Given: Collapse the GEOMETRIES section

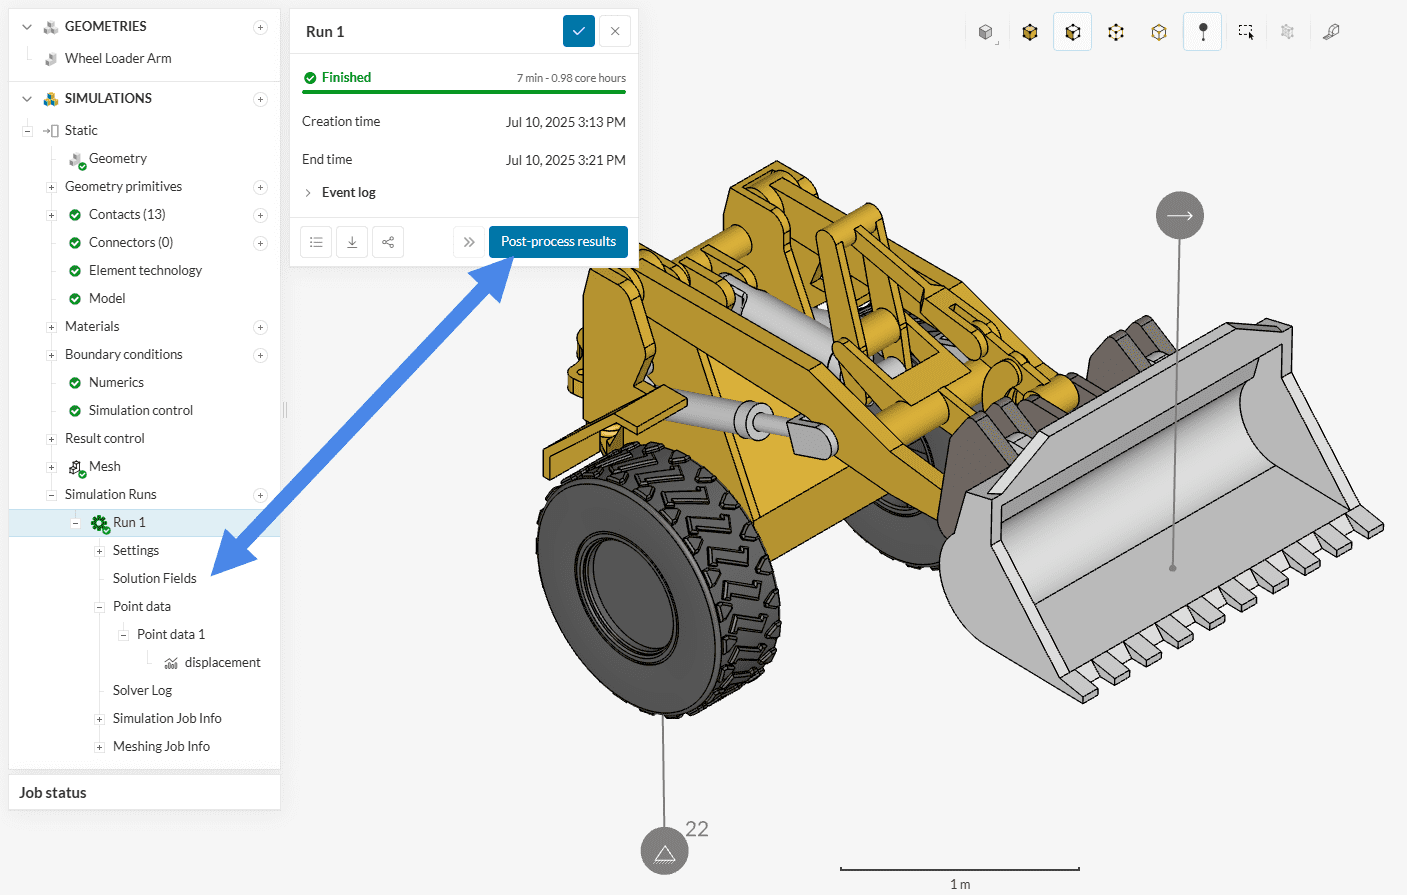Looking at the screenshot, I should [x=27, y=27].
